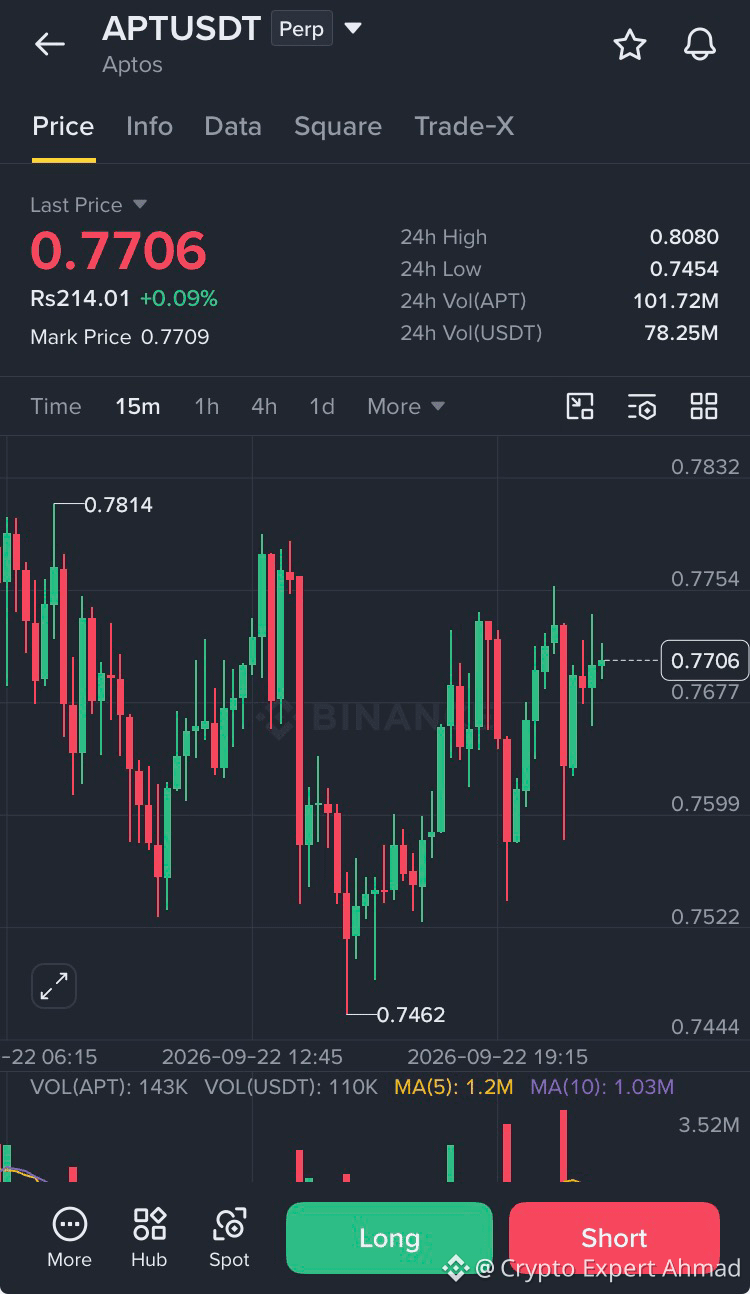Select the 1h interval

pos(206,407)
